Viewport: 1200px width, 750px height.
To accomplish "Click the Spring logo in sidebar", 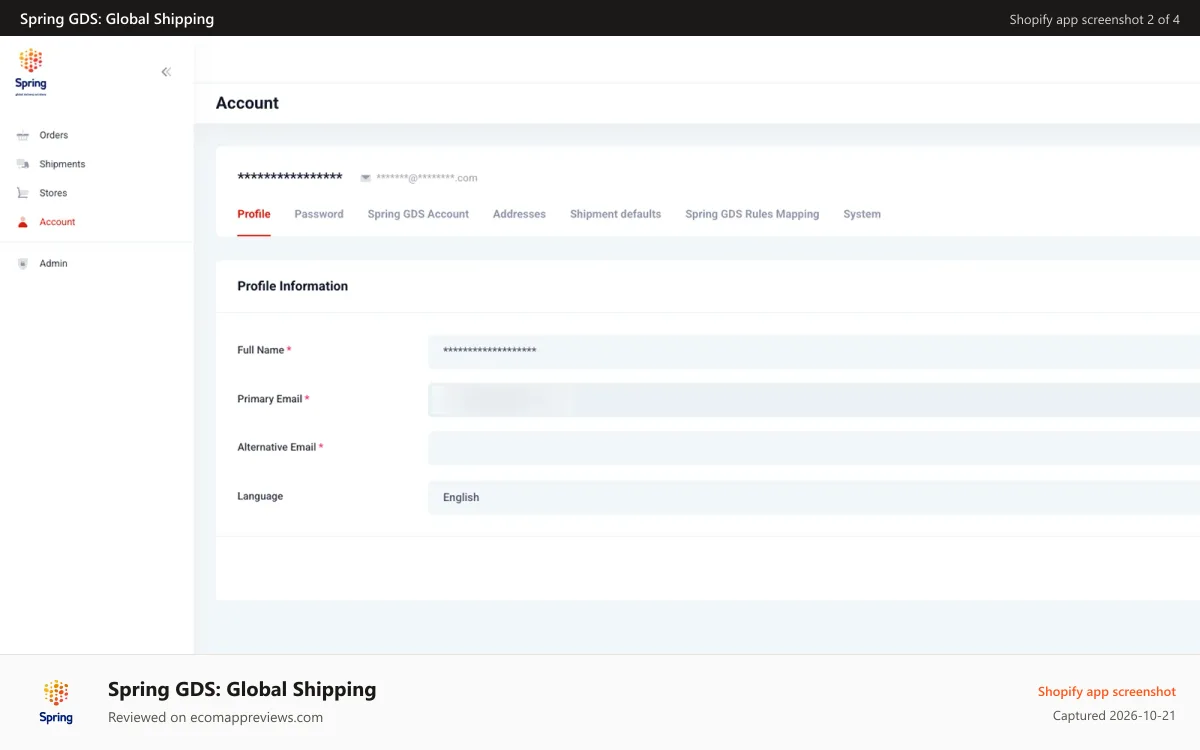I will pos(31,71).
